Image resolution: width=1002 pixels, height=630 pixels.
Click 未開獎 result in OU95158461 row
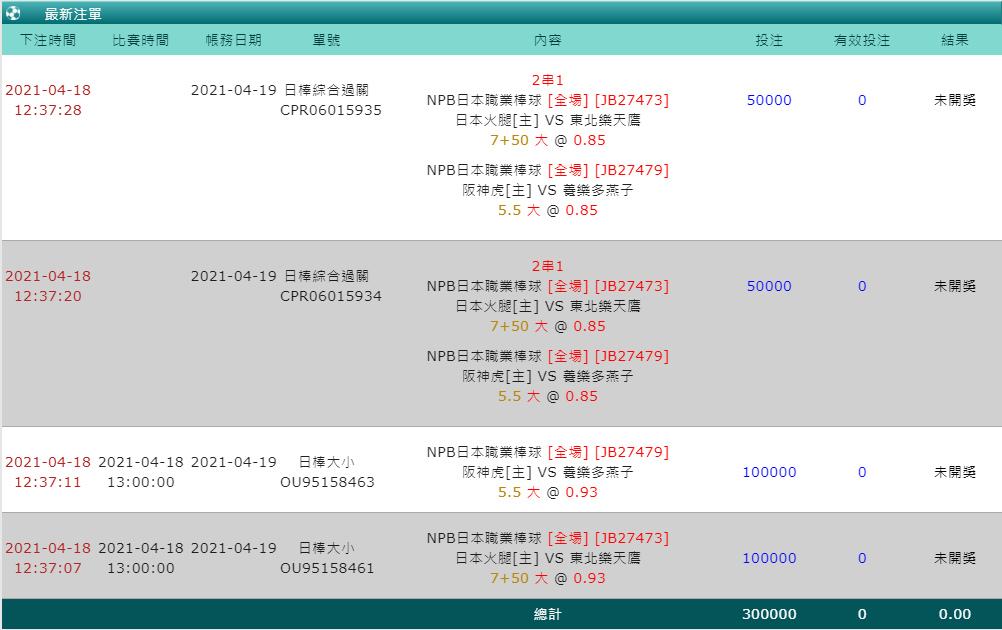click(955, 558)
